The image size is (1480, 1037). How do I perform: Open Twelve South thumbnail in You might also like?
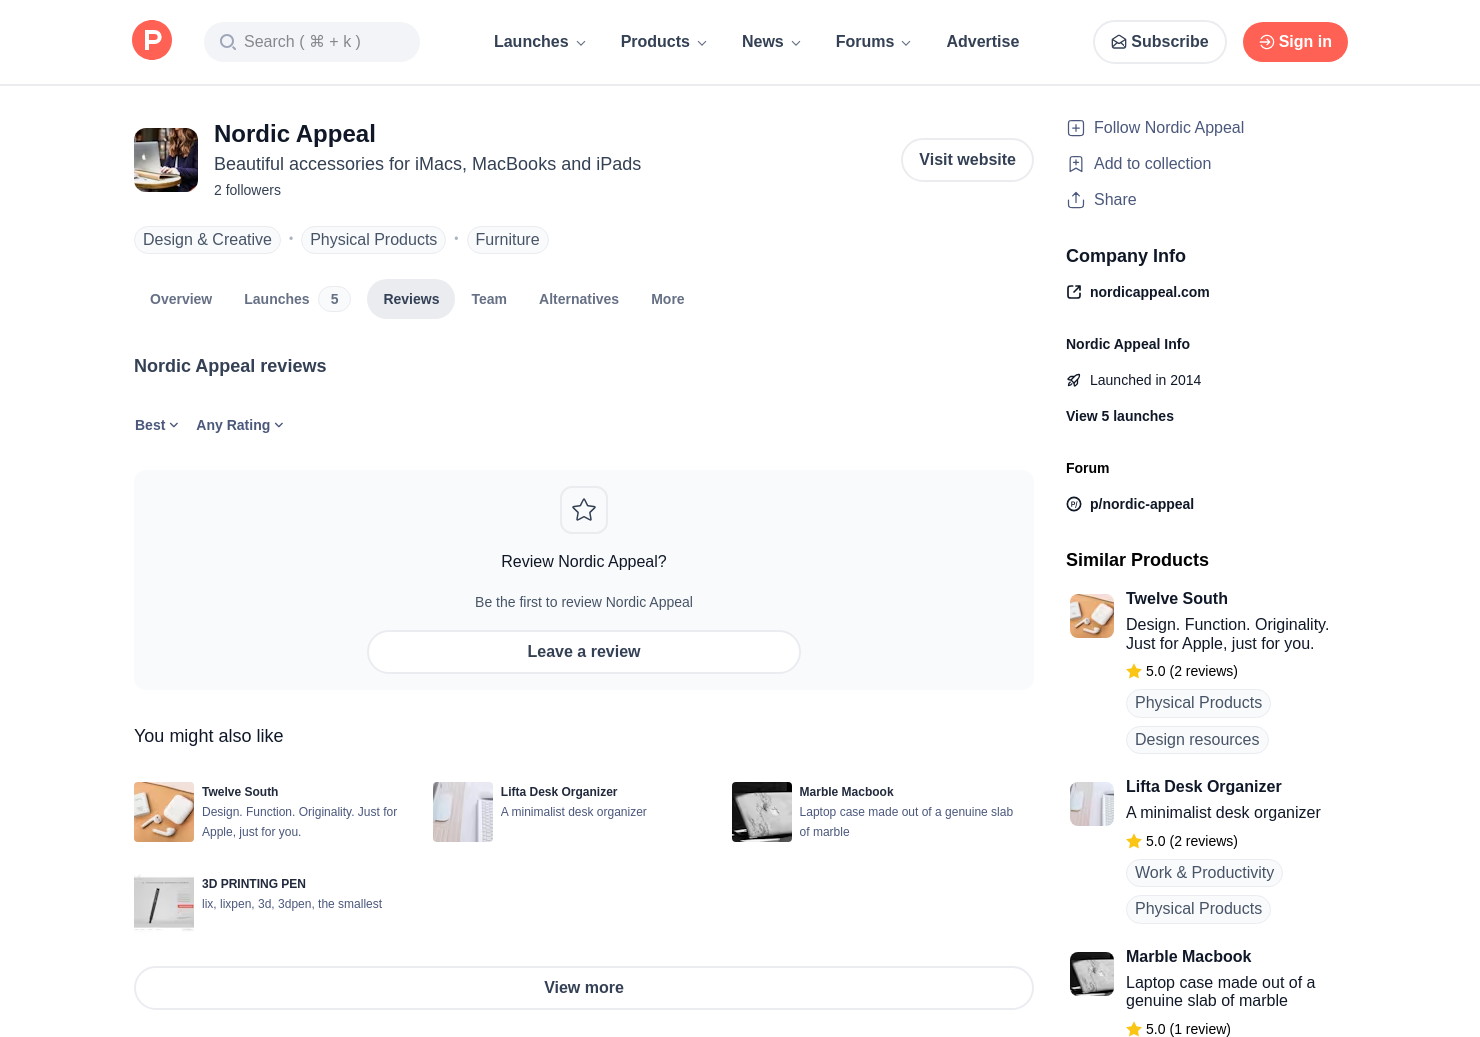[x=164, y=812]
